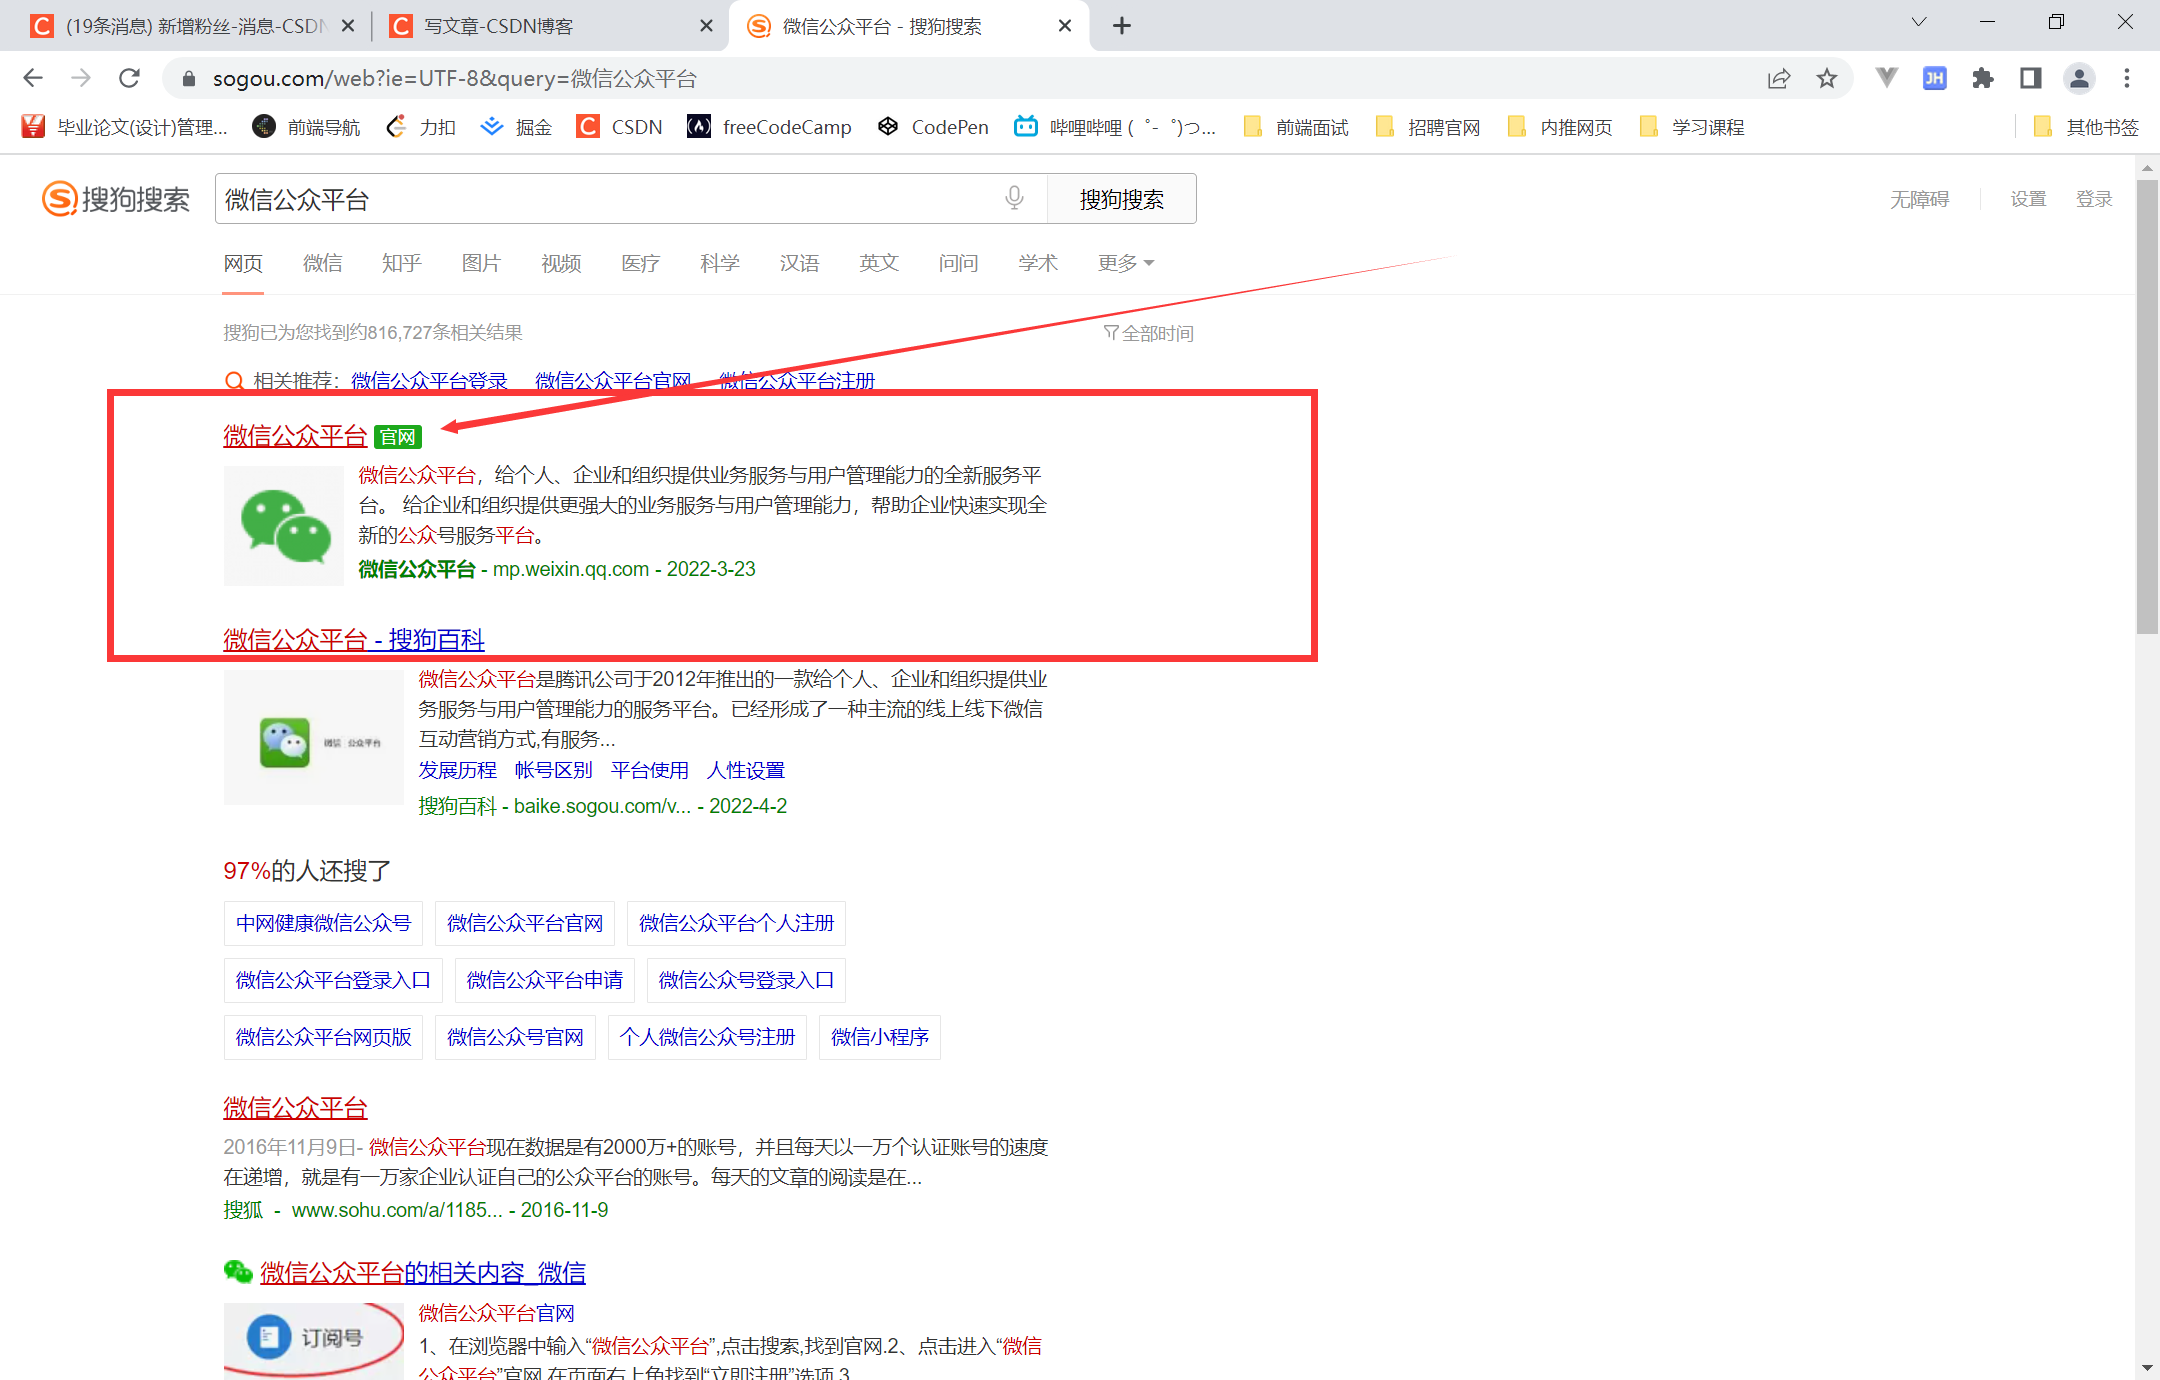Click the voice search microphone icon

click(1014, 198)
